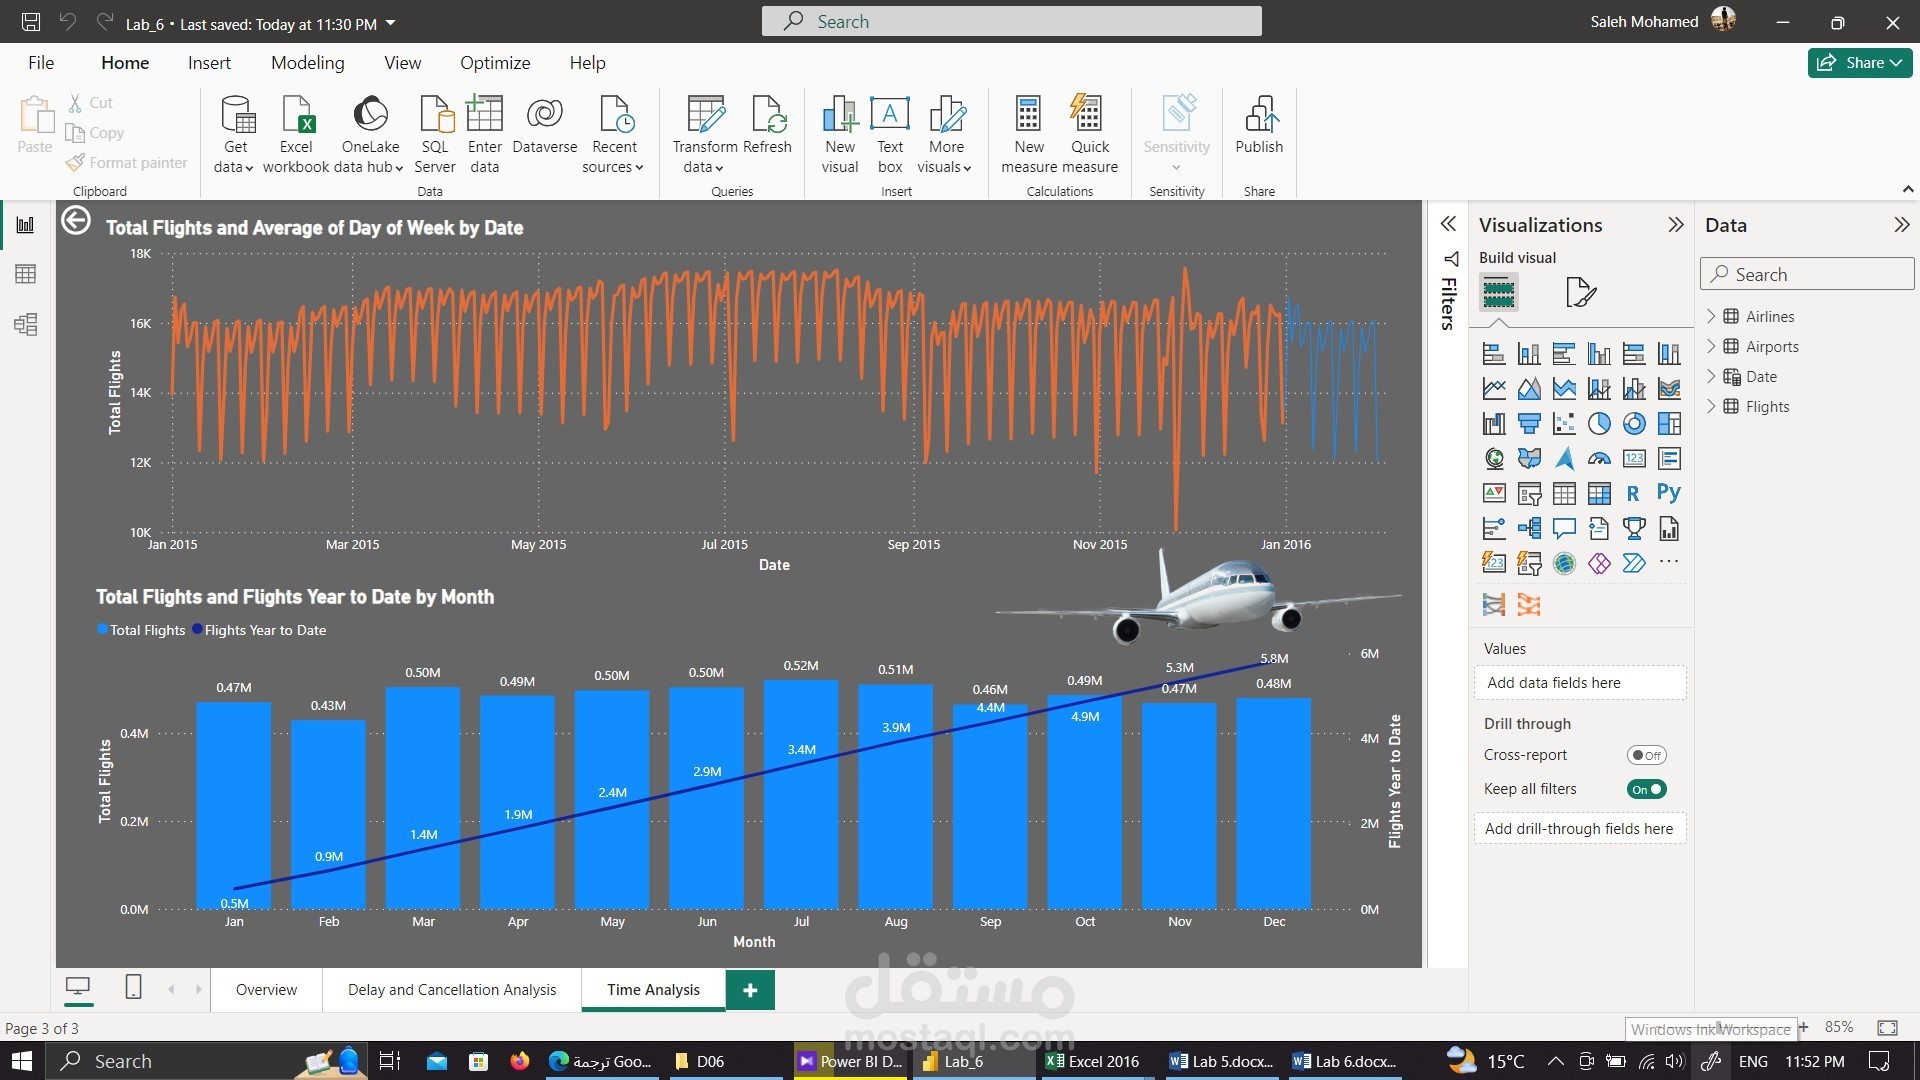Viewport: 1920px width, 1080px height.
Task: Click the Share button
Action: coord(1858,62)
